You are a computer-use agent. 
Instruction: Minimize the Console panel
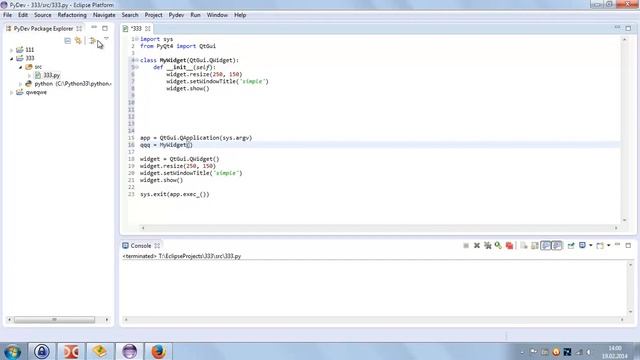617,245
